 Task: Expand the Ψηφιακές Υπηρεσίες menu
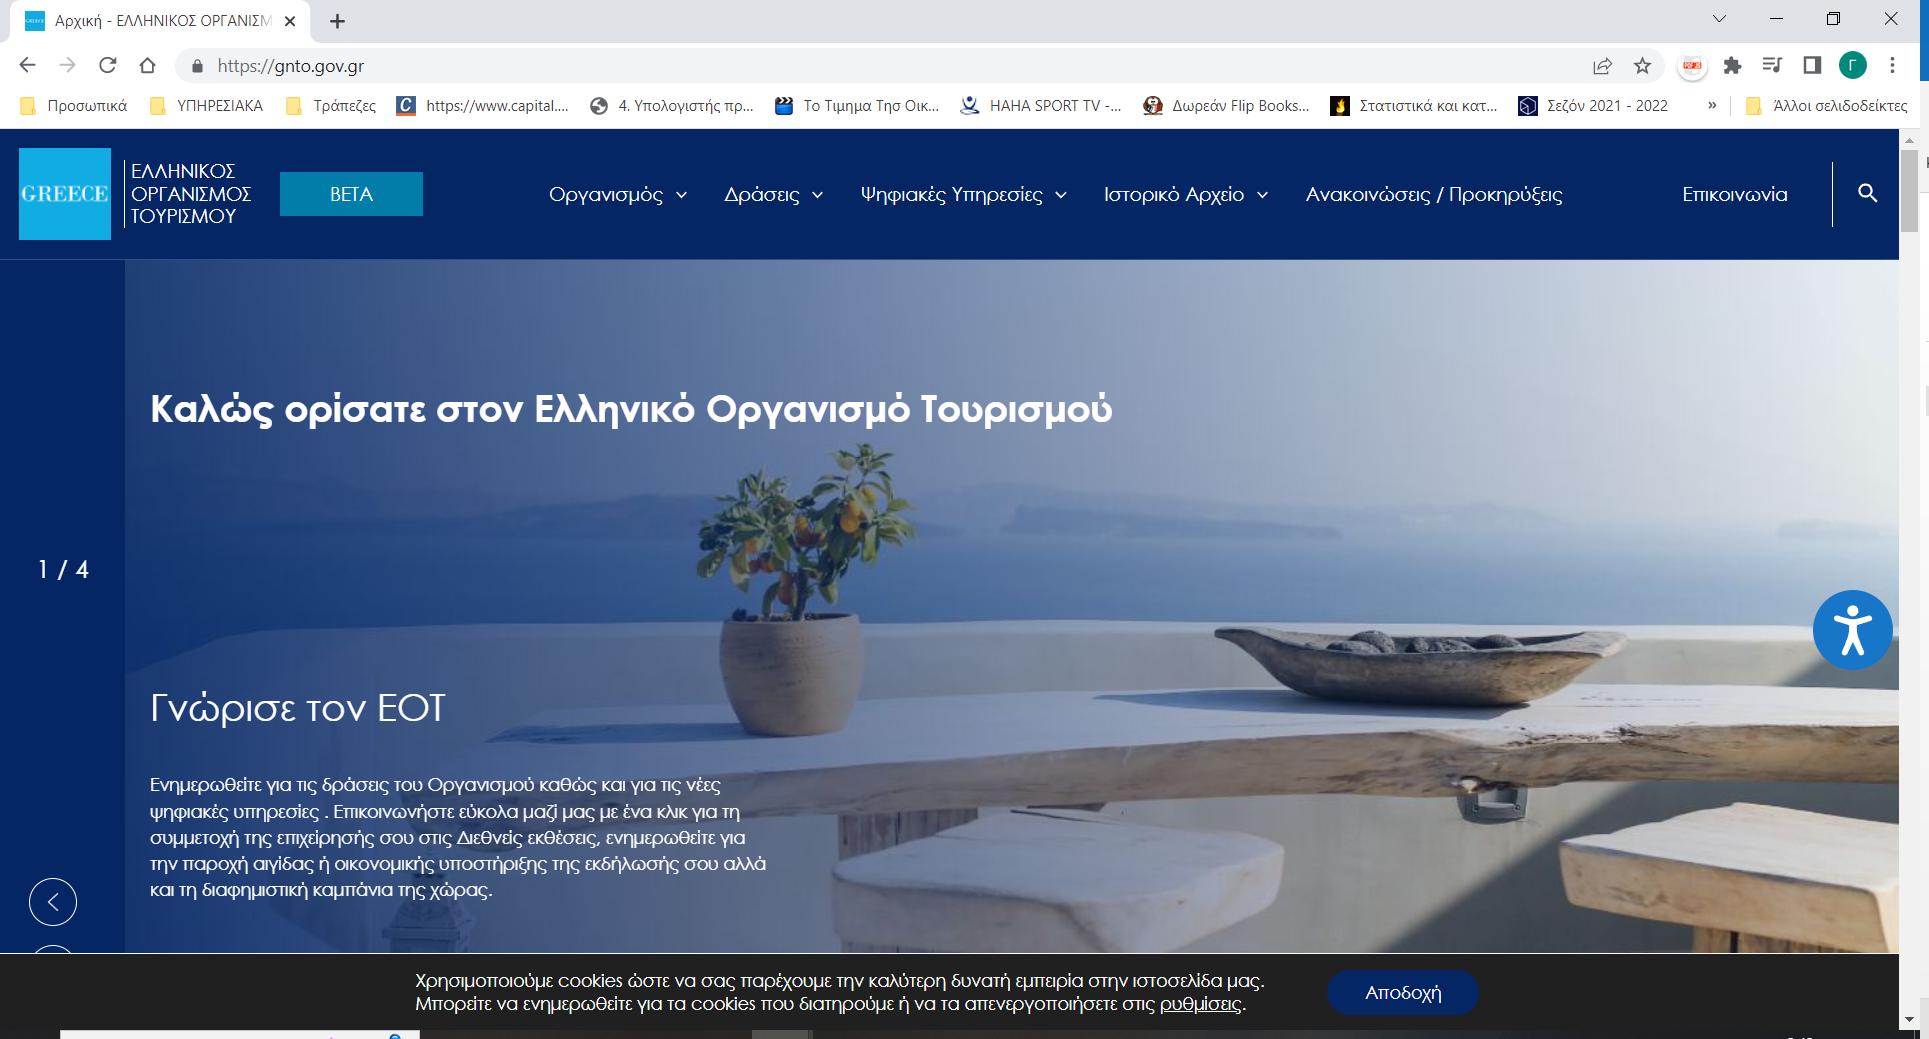[x=963, y=195]
